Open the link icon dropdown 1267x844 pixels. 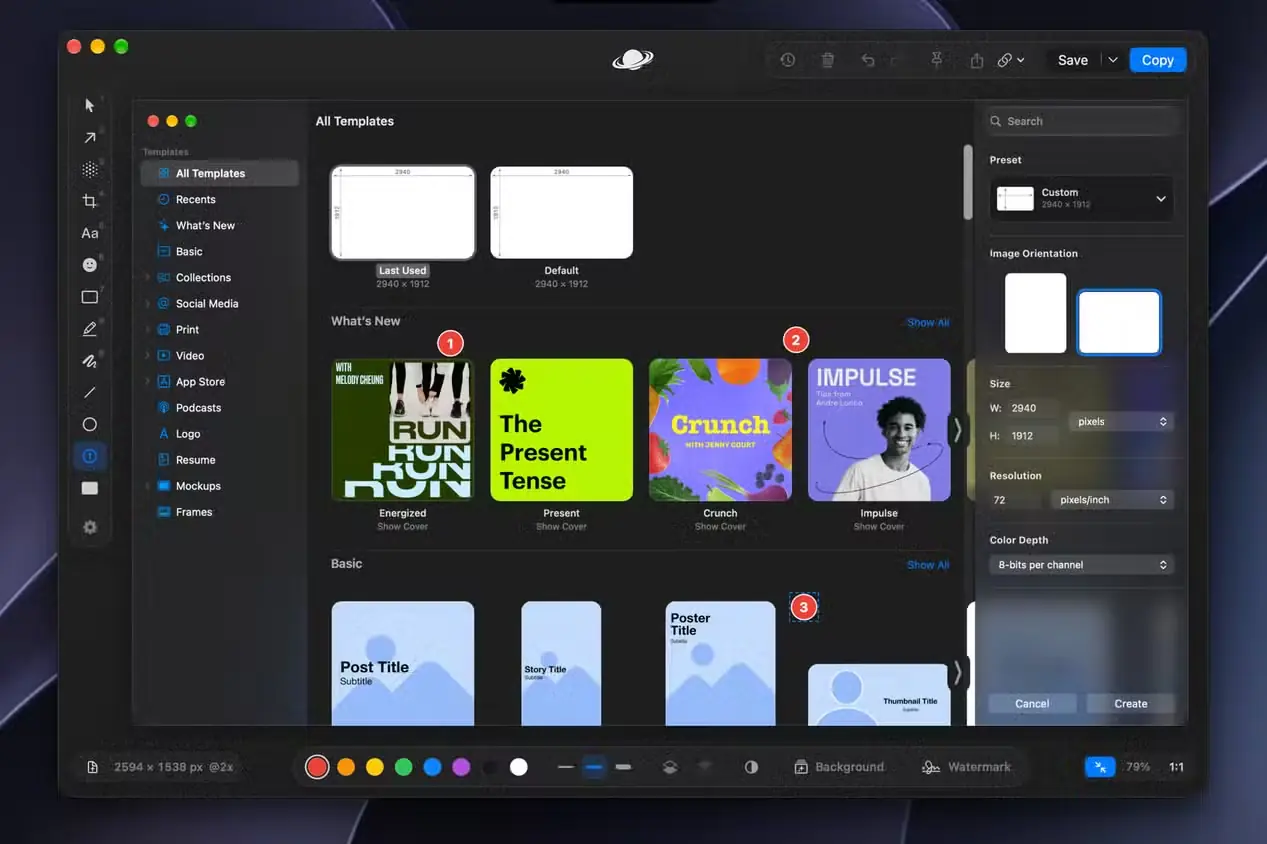click(1011, 60)
